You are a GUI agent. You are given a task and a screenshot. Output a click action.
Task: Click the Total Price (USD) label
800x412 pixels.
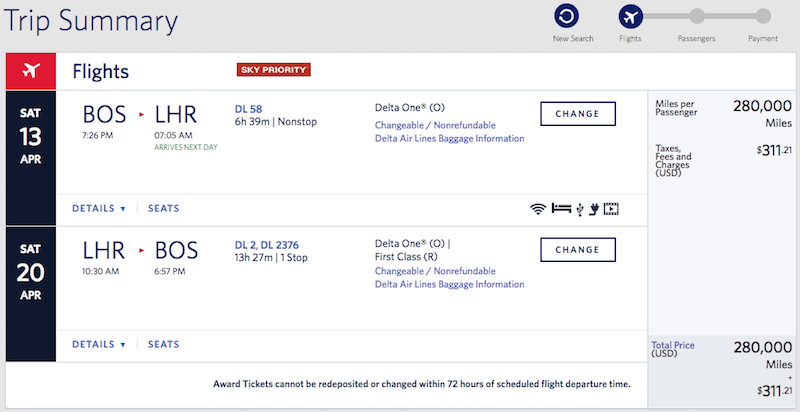(673, 349)
